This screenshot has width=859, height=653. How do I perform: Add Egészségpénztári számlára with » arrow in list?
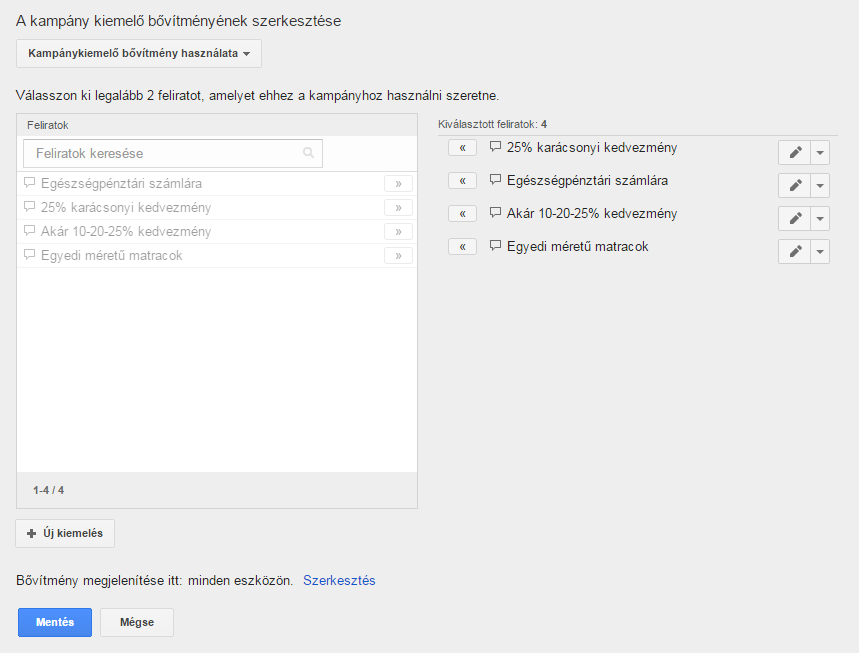398,184
